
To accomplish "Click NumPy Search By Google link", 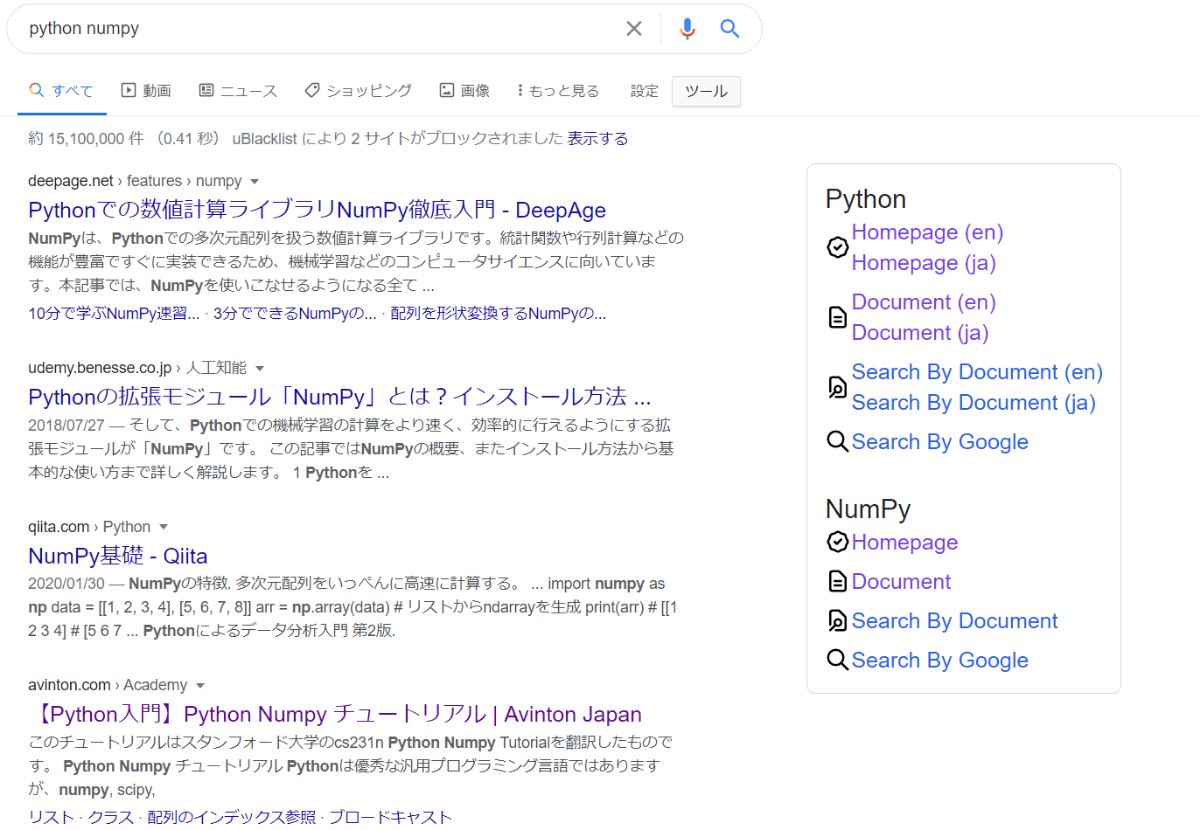I will (940, 660).
